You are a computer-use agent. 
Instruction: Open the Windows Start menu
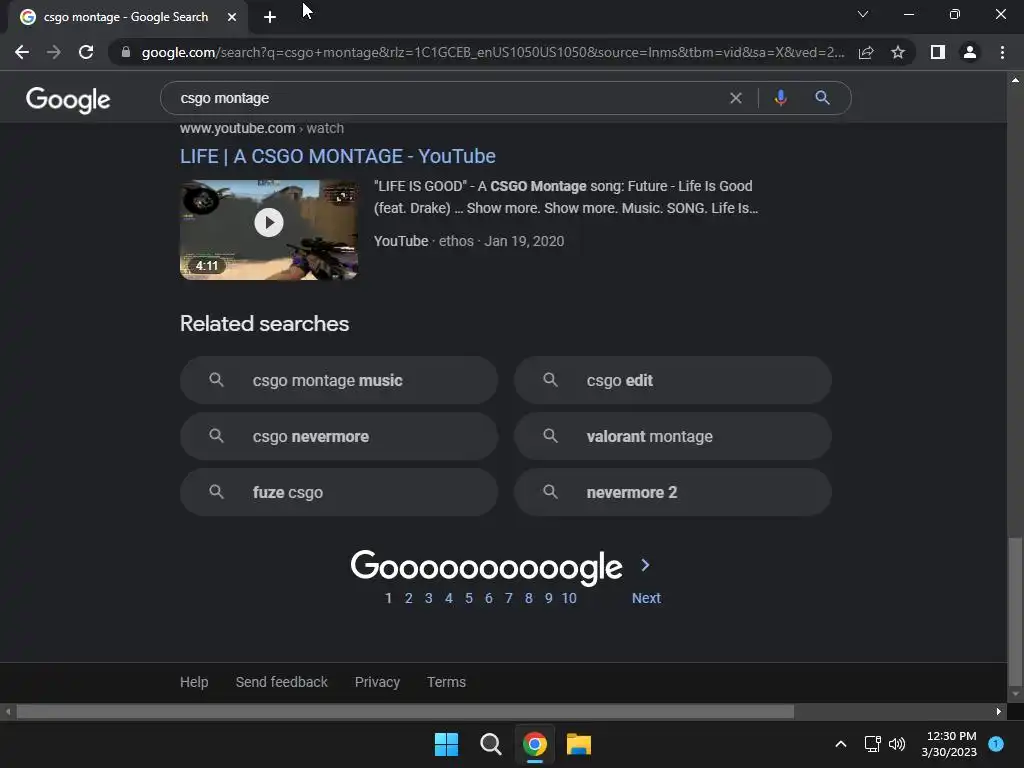[447, 744]
